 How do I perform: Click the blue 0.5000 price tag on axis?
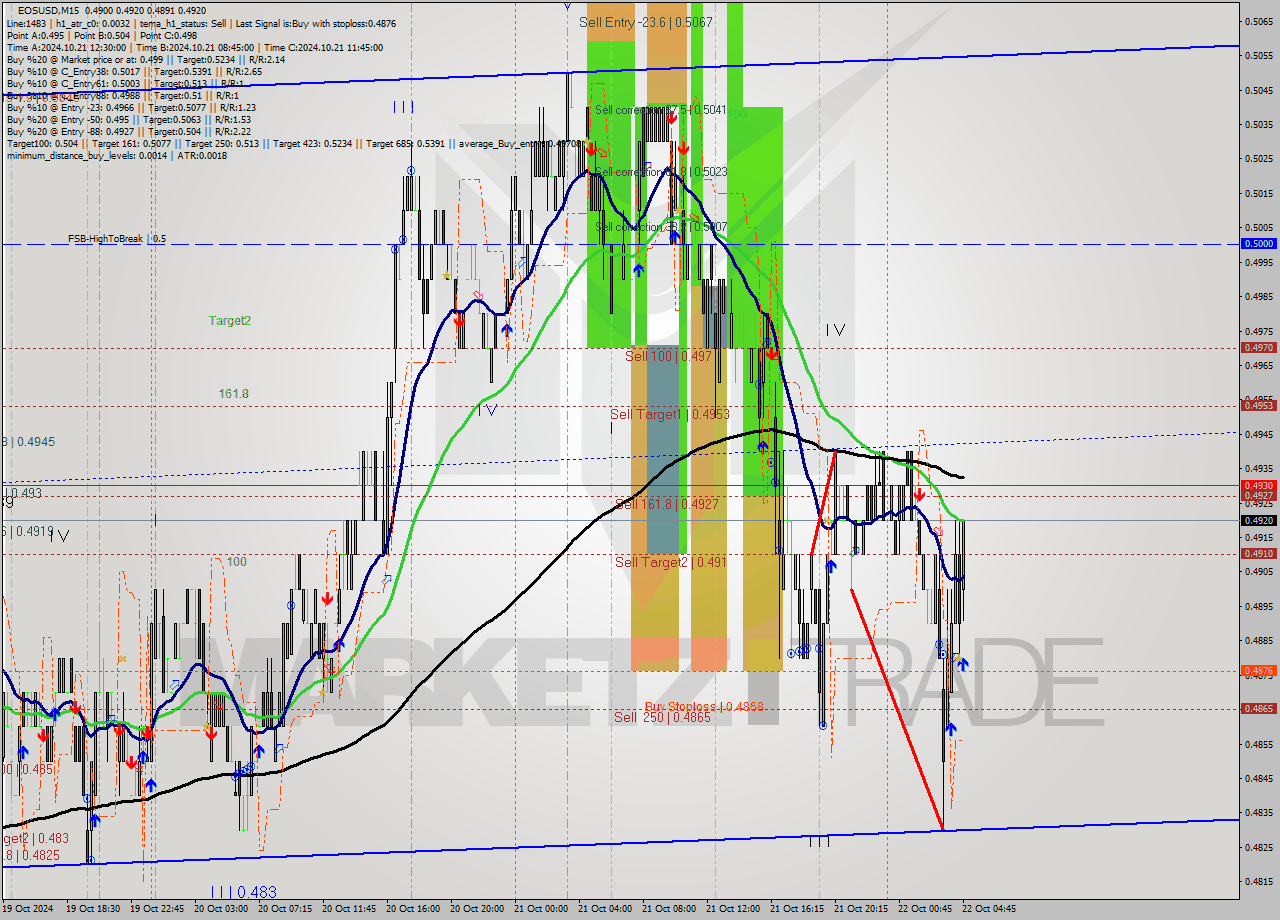coord(1257,243)
